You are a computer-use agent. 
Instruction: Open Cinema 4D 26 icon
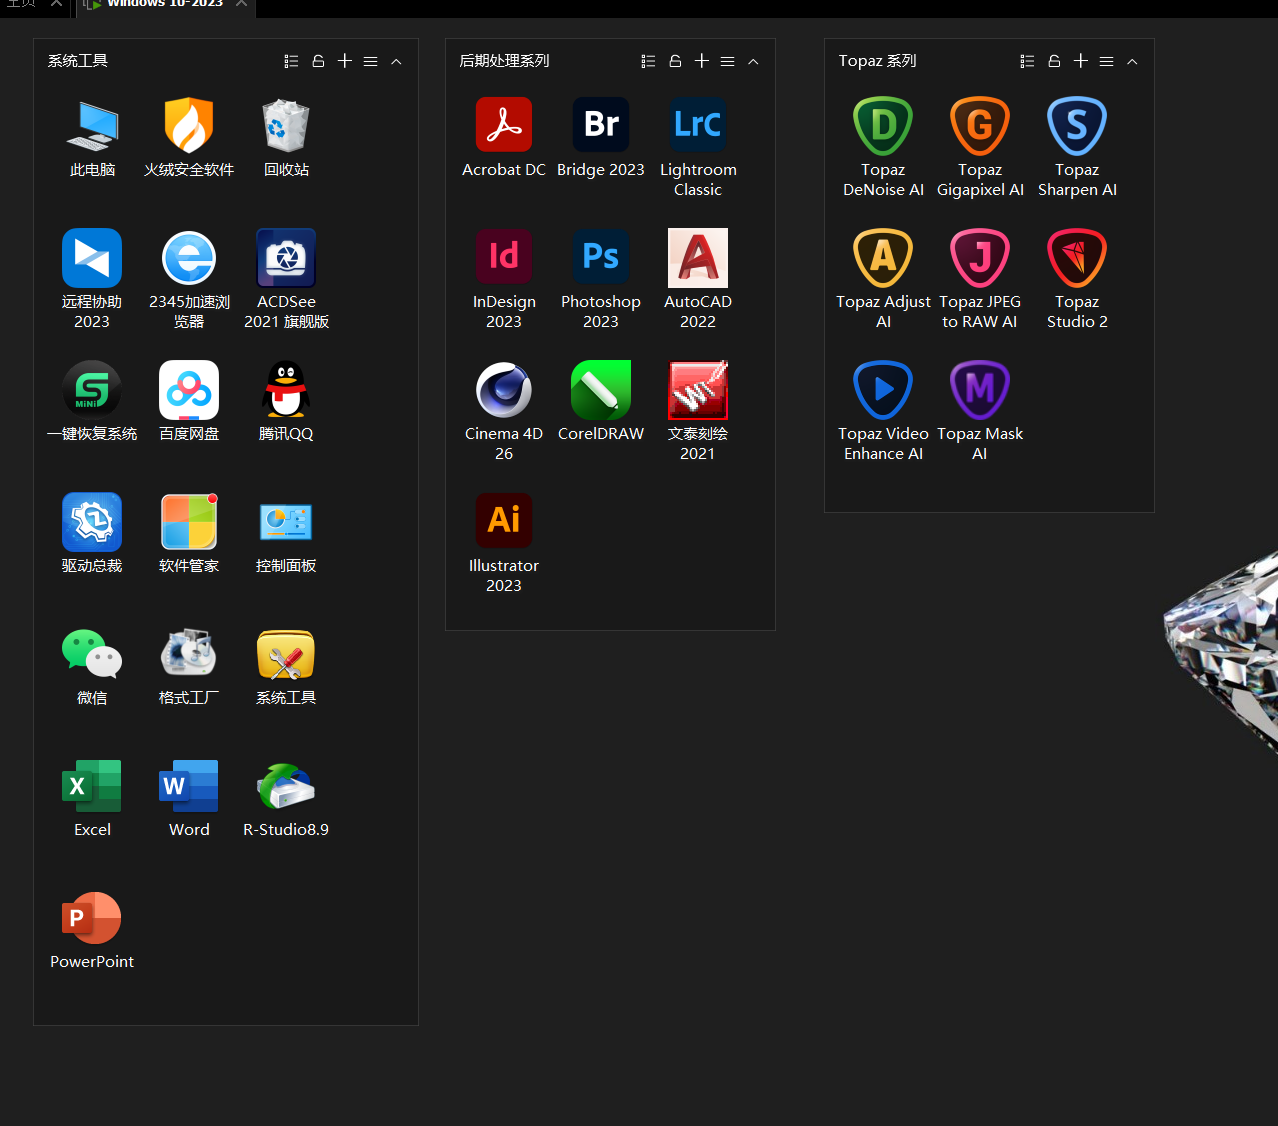pos(504,390)
